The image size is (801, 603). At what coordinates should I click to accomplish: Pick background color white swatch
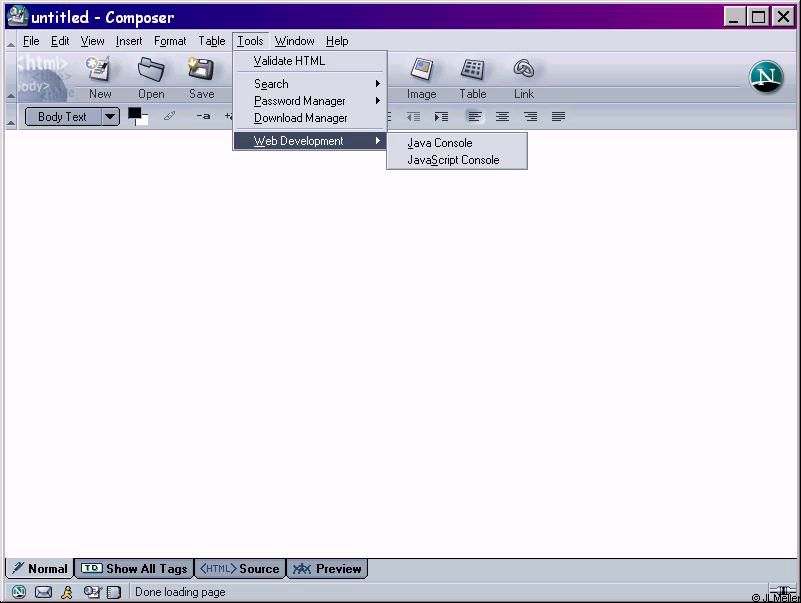pos(143,121)
